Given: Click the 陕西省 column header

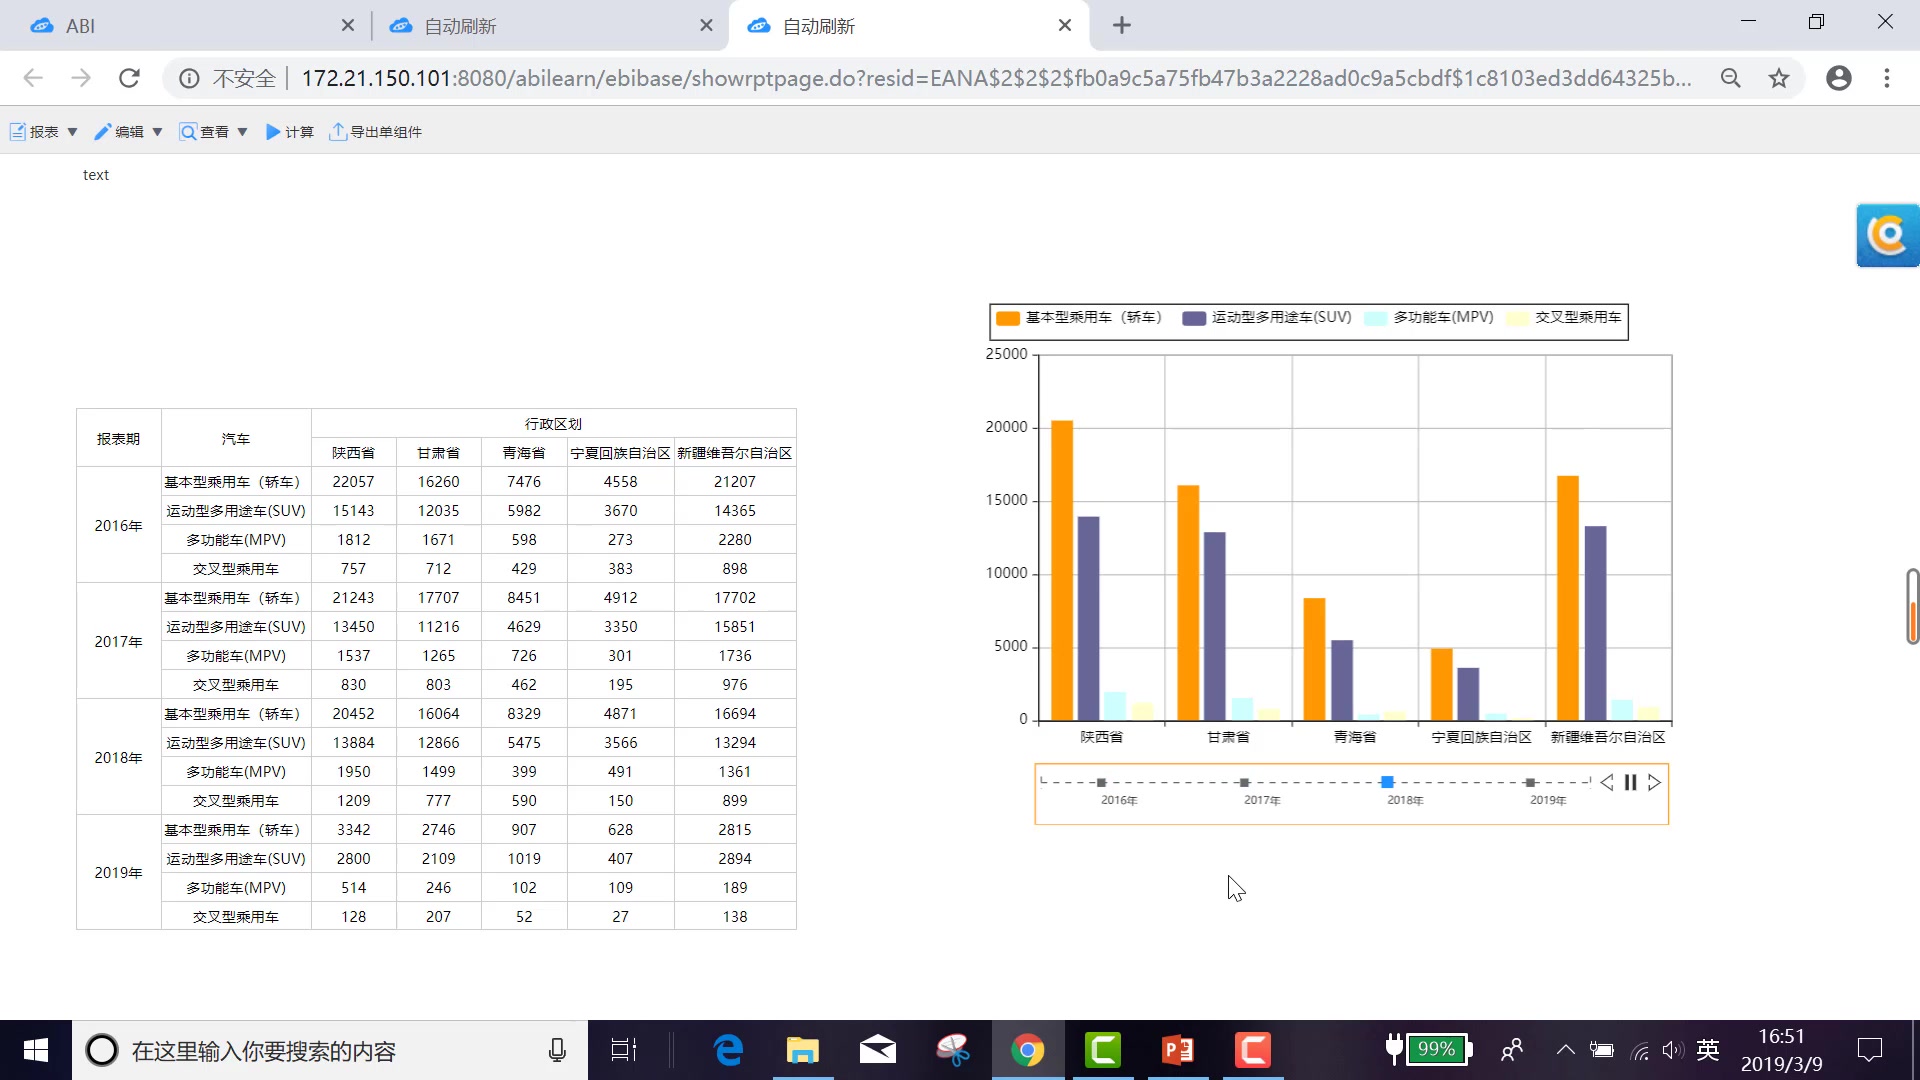Looking at the screenshot, I should pos(353,453).
